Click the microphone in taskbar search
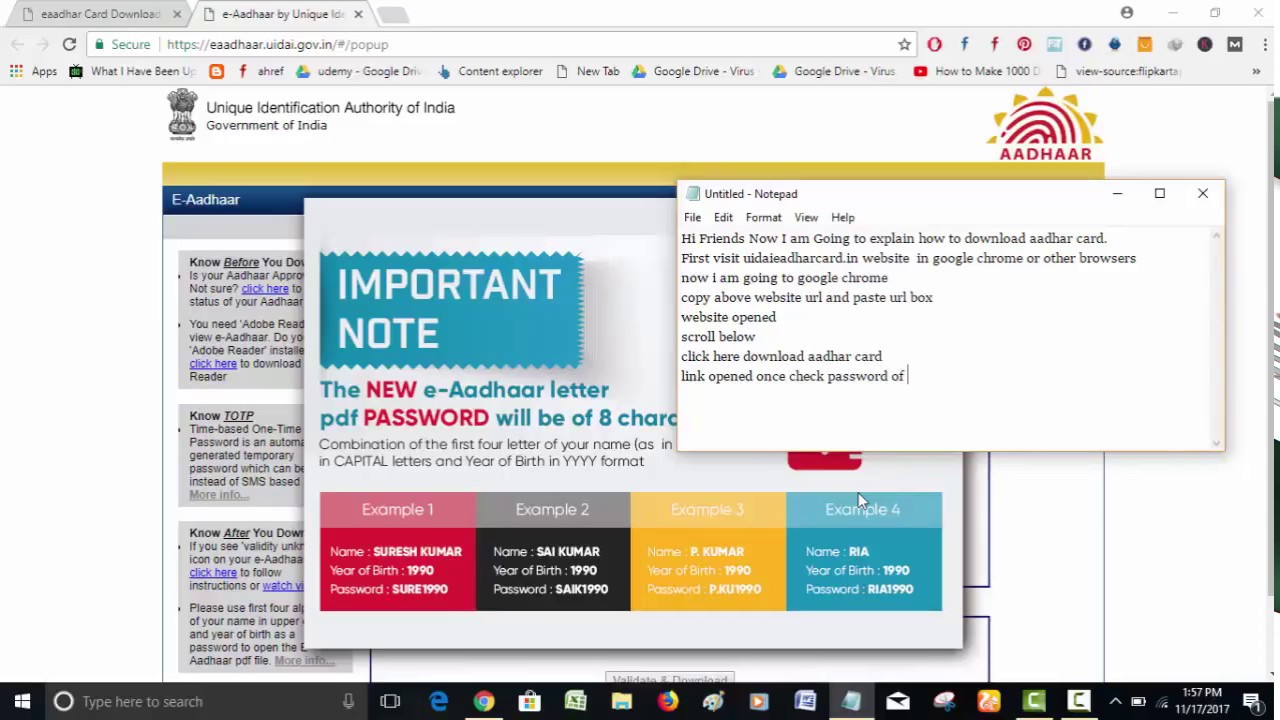The width and height of the screenshot is (1280, 720). click(348, 701)
